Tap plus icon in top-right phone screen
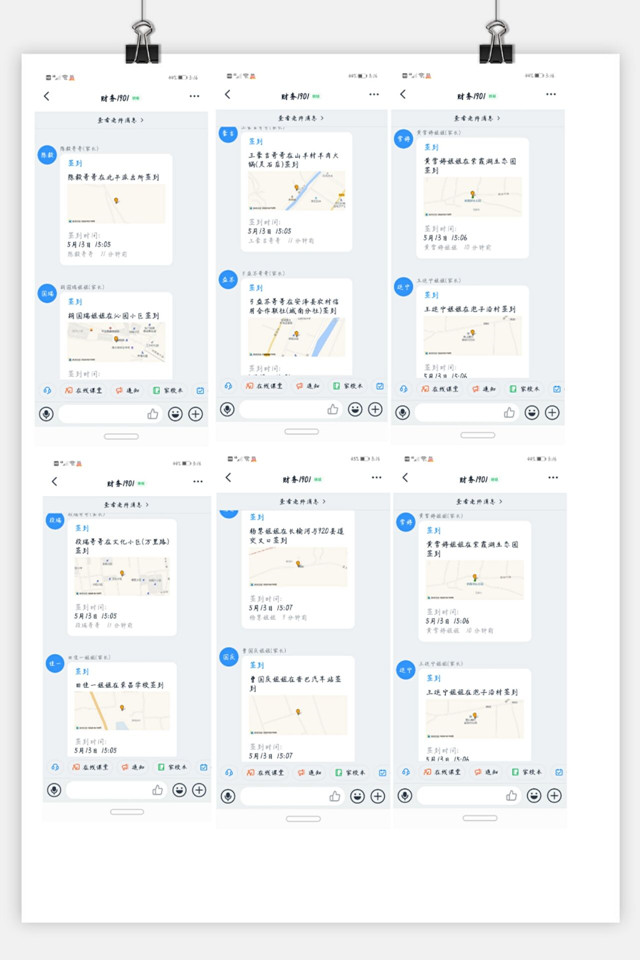The width and height of the screenshot is (640, 960). click(552, 413)
